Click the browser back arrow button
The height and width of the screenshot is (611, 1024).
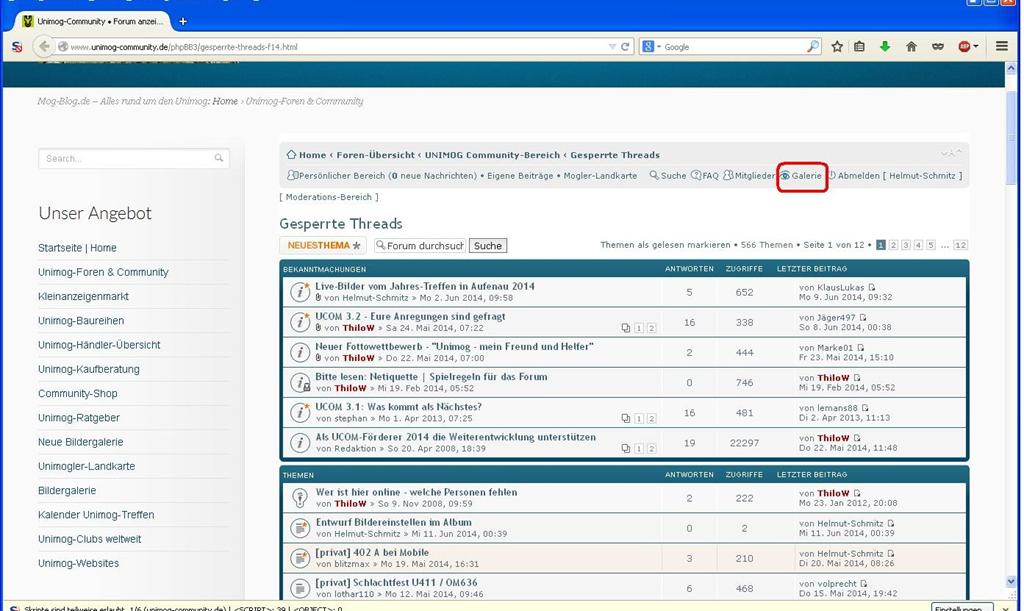pos(43,46)
